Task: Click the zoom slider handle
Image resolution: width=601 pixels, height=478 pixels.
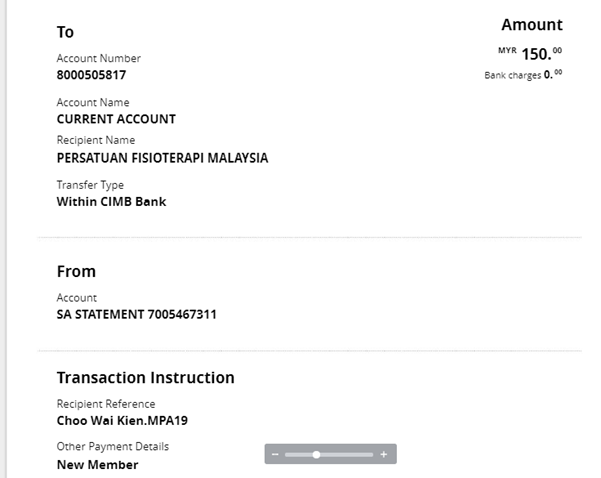Action: click(x=316, y=454)
